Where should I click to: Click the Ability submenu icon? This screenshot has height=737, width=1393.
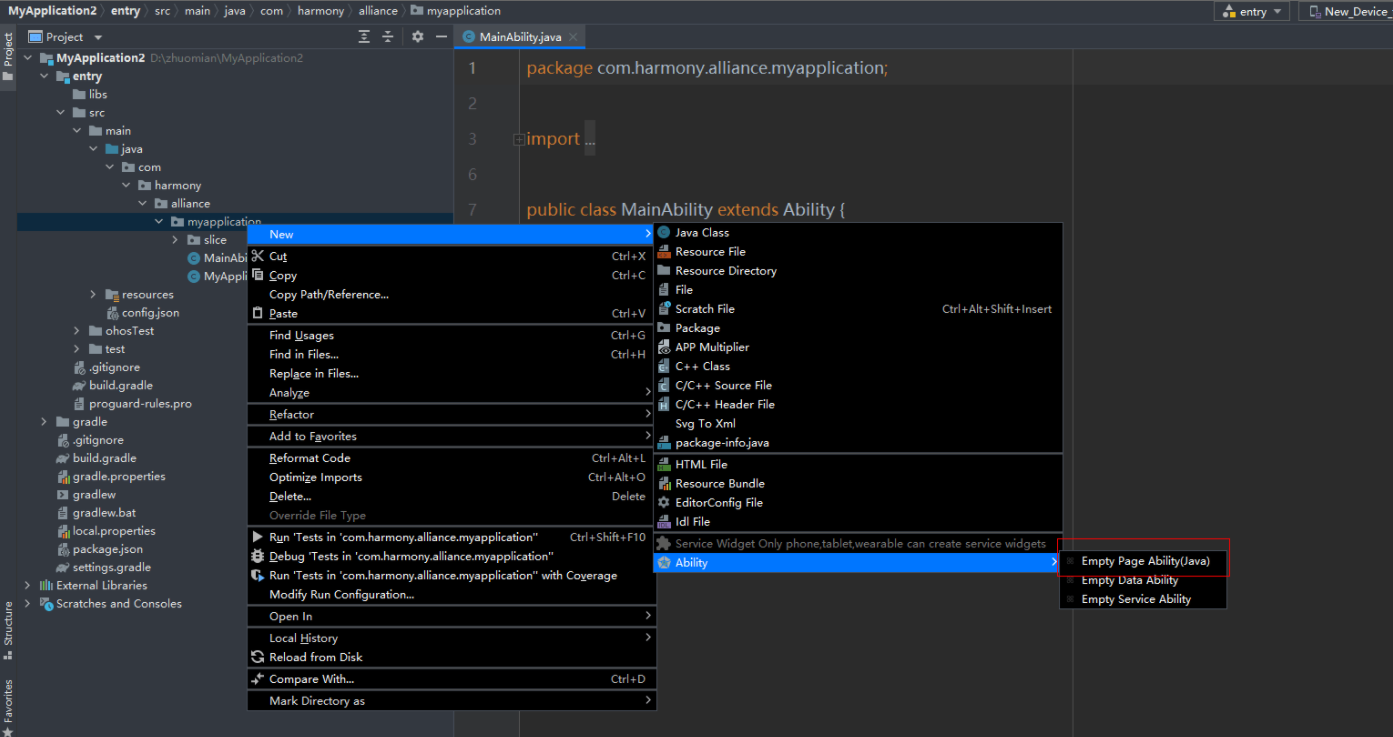pos(664,562)
